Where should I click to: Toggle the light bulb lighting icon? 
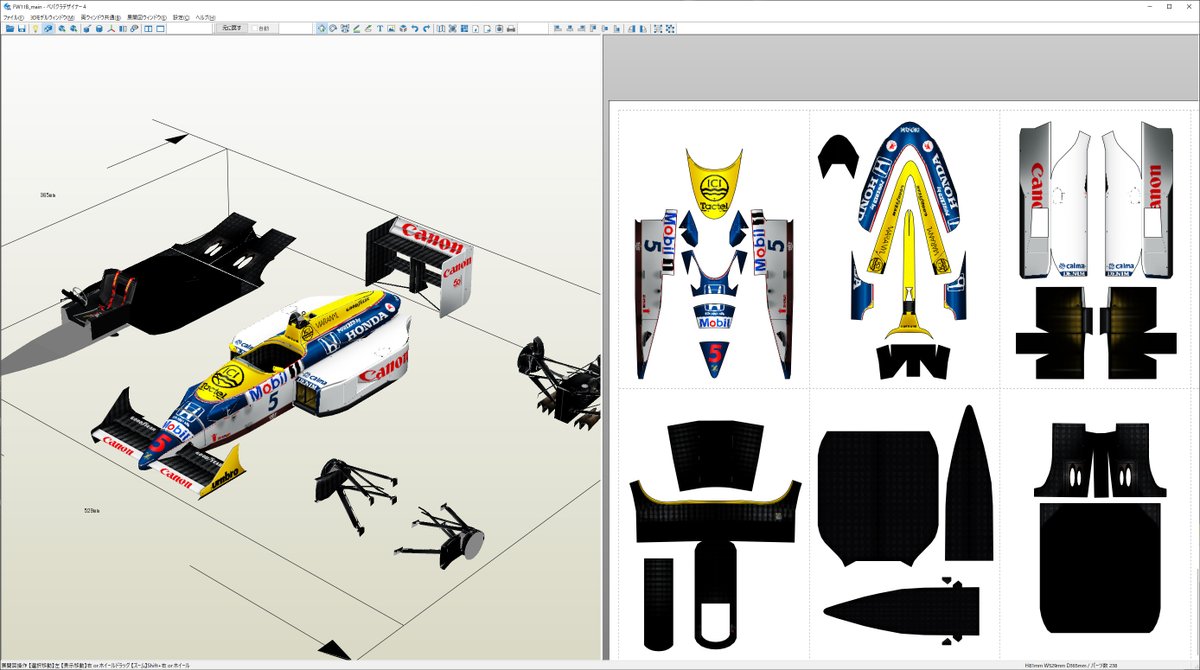pyautogui.click(x=36, y=29)
